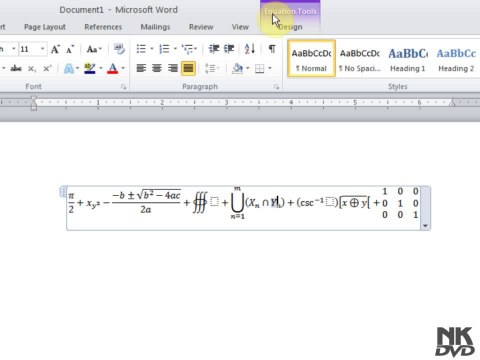Toggle Justify alignment
This screenshot has height=360, width=480.
pos(188,69)
